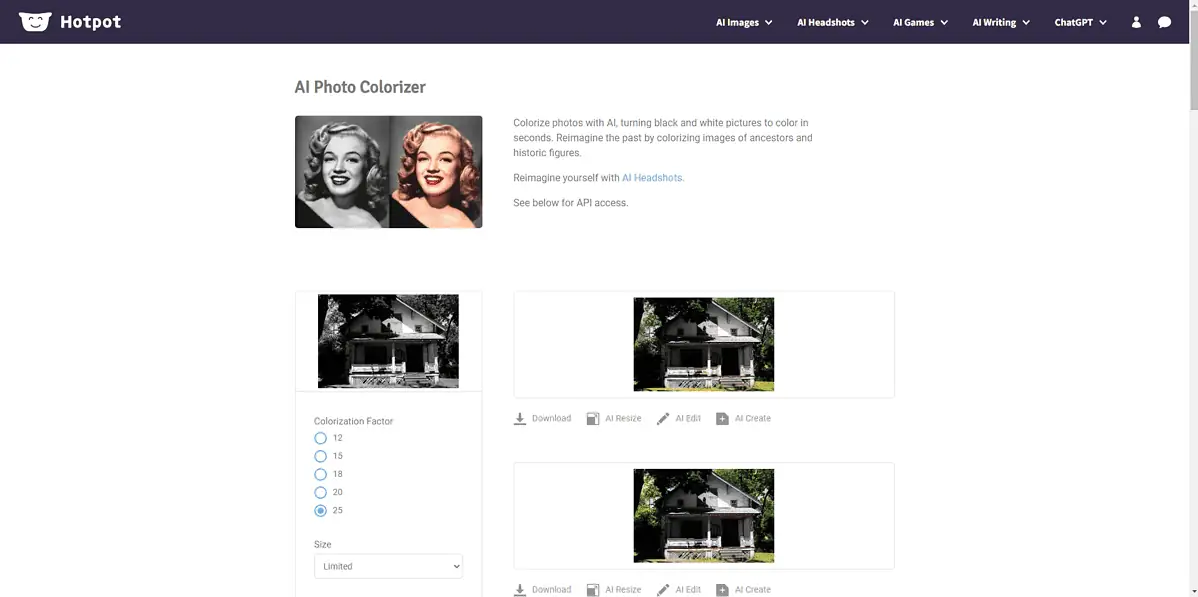The height and width of the screenshot is (597, 1198).
Task: Select Colorization Factor 18
Action: [321, 474]
